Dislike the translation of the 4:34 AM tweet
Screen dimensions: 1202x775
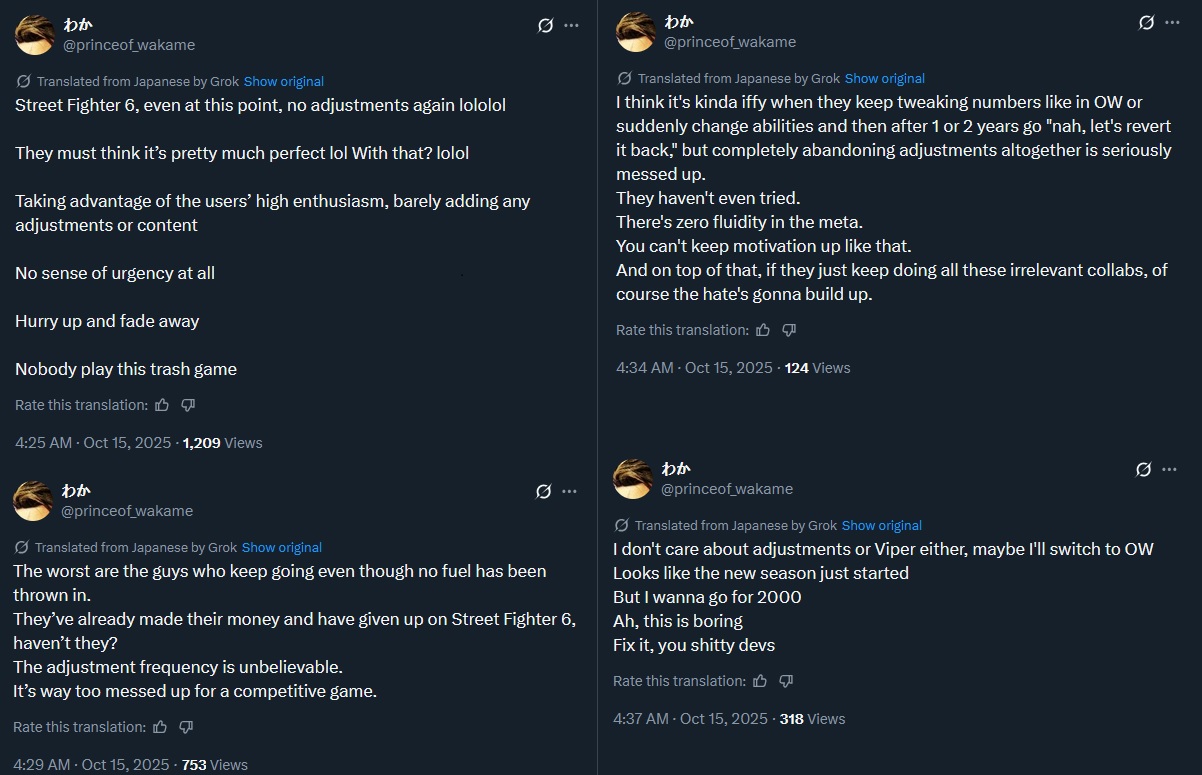click(x=789, y=330)
